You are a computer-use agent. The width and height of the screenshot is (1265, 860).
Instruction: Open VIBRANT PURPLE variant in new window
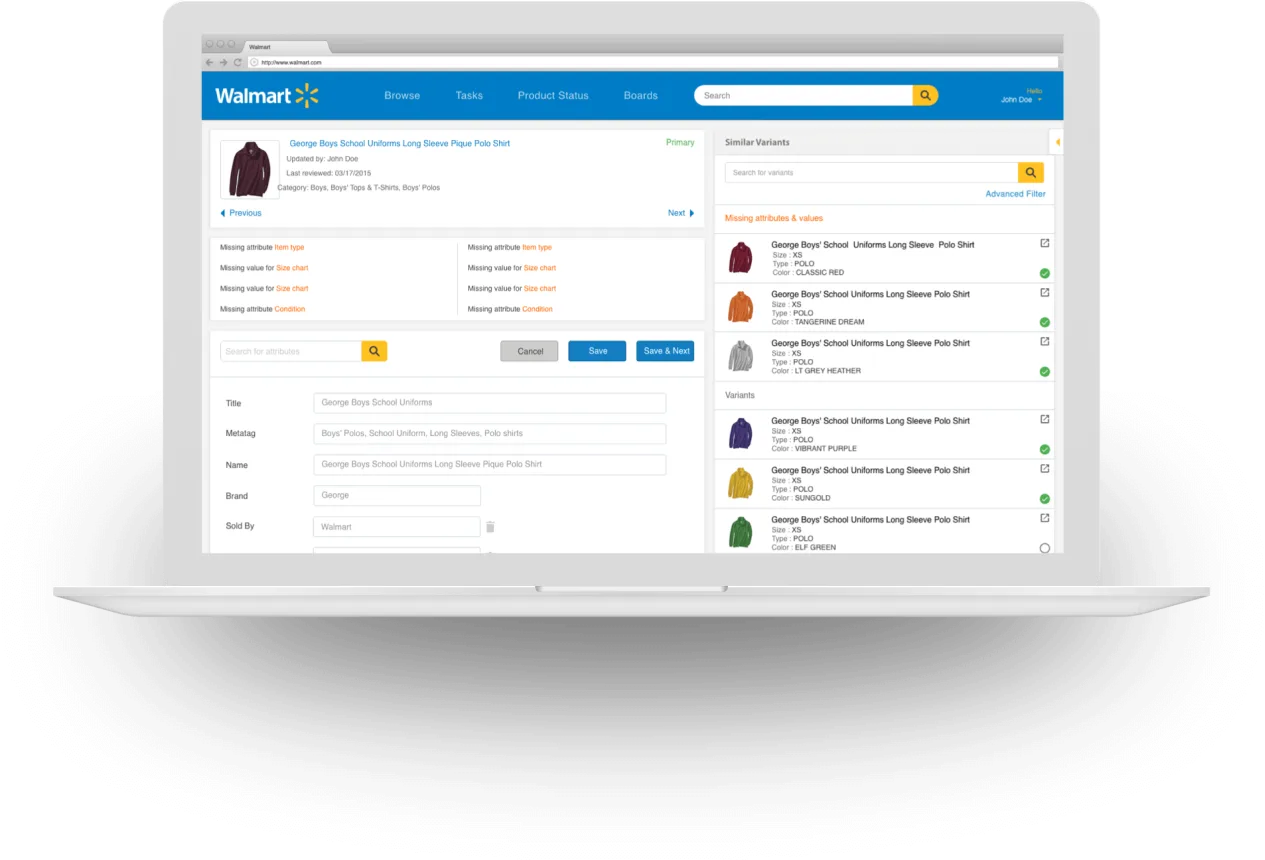[1045, 419]
